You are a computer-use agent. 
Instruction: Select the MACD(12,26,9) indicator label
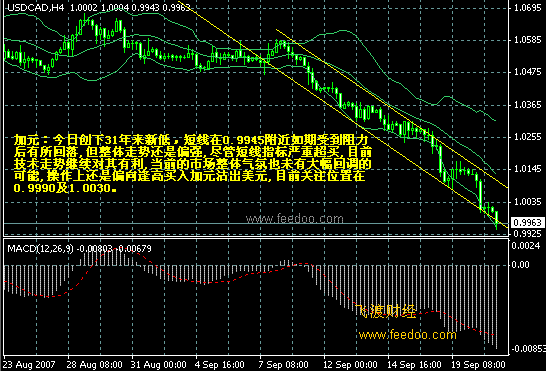40,249
